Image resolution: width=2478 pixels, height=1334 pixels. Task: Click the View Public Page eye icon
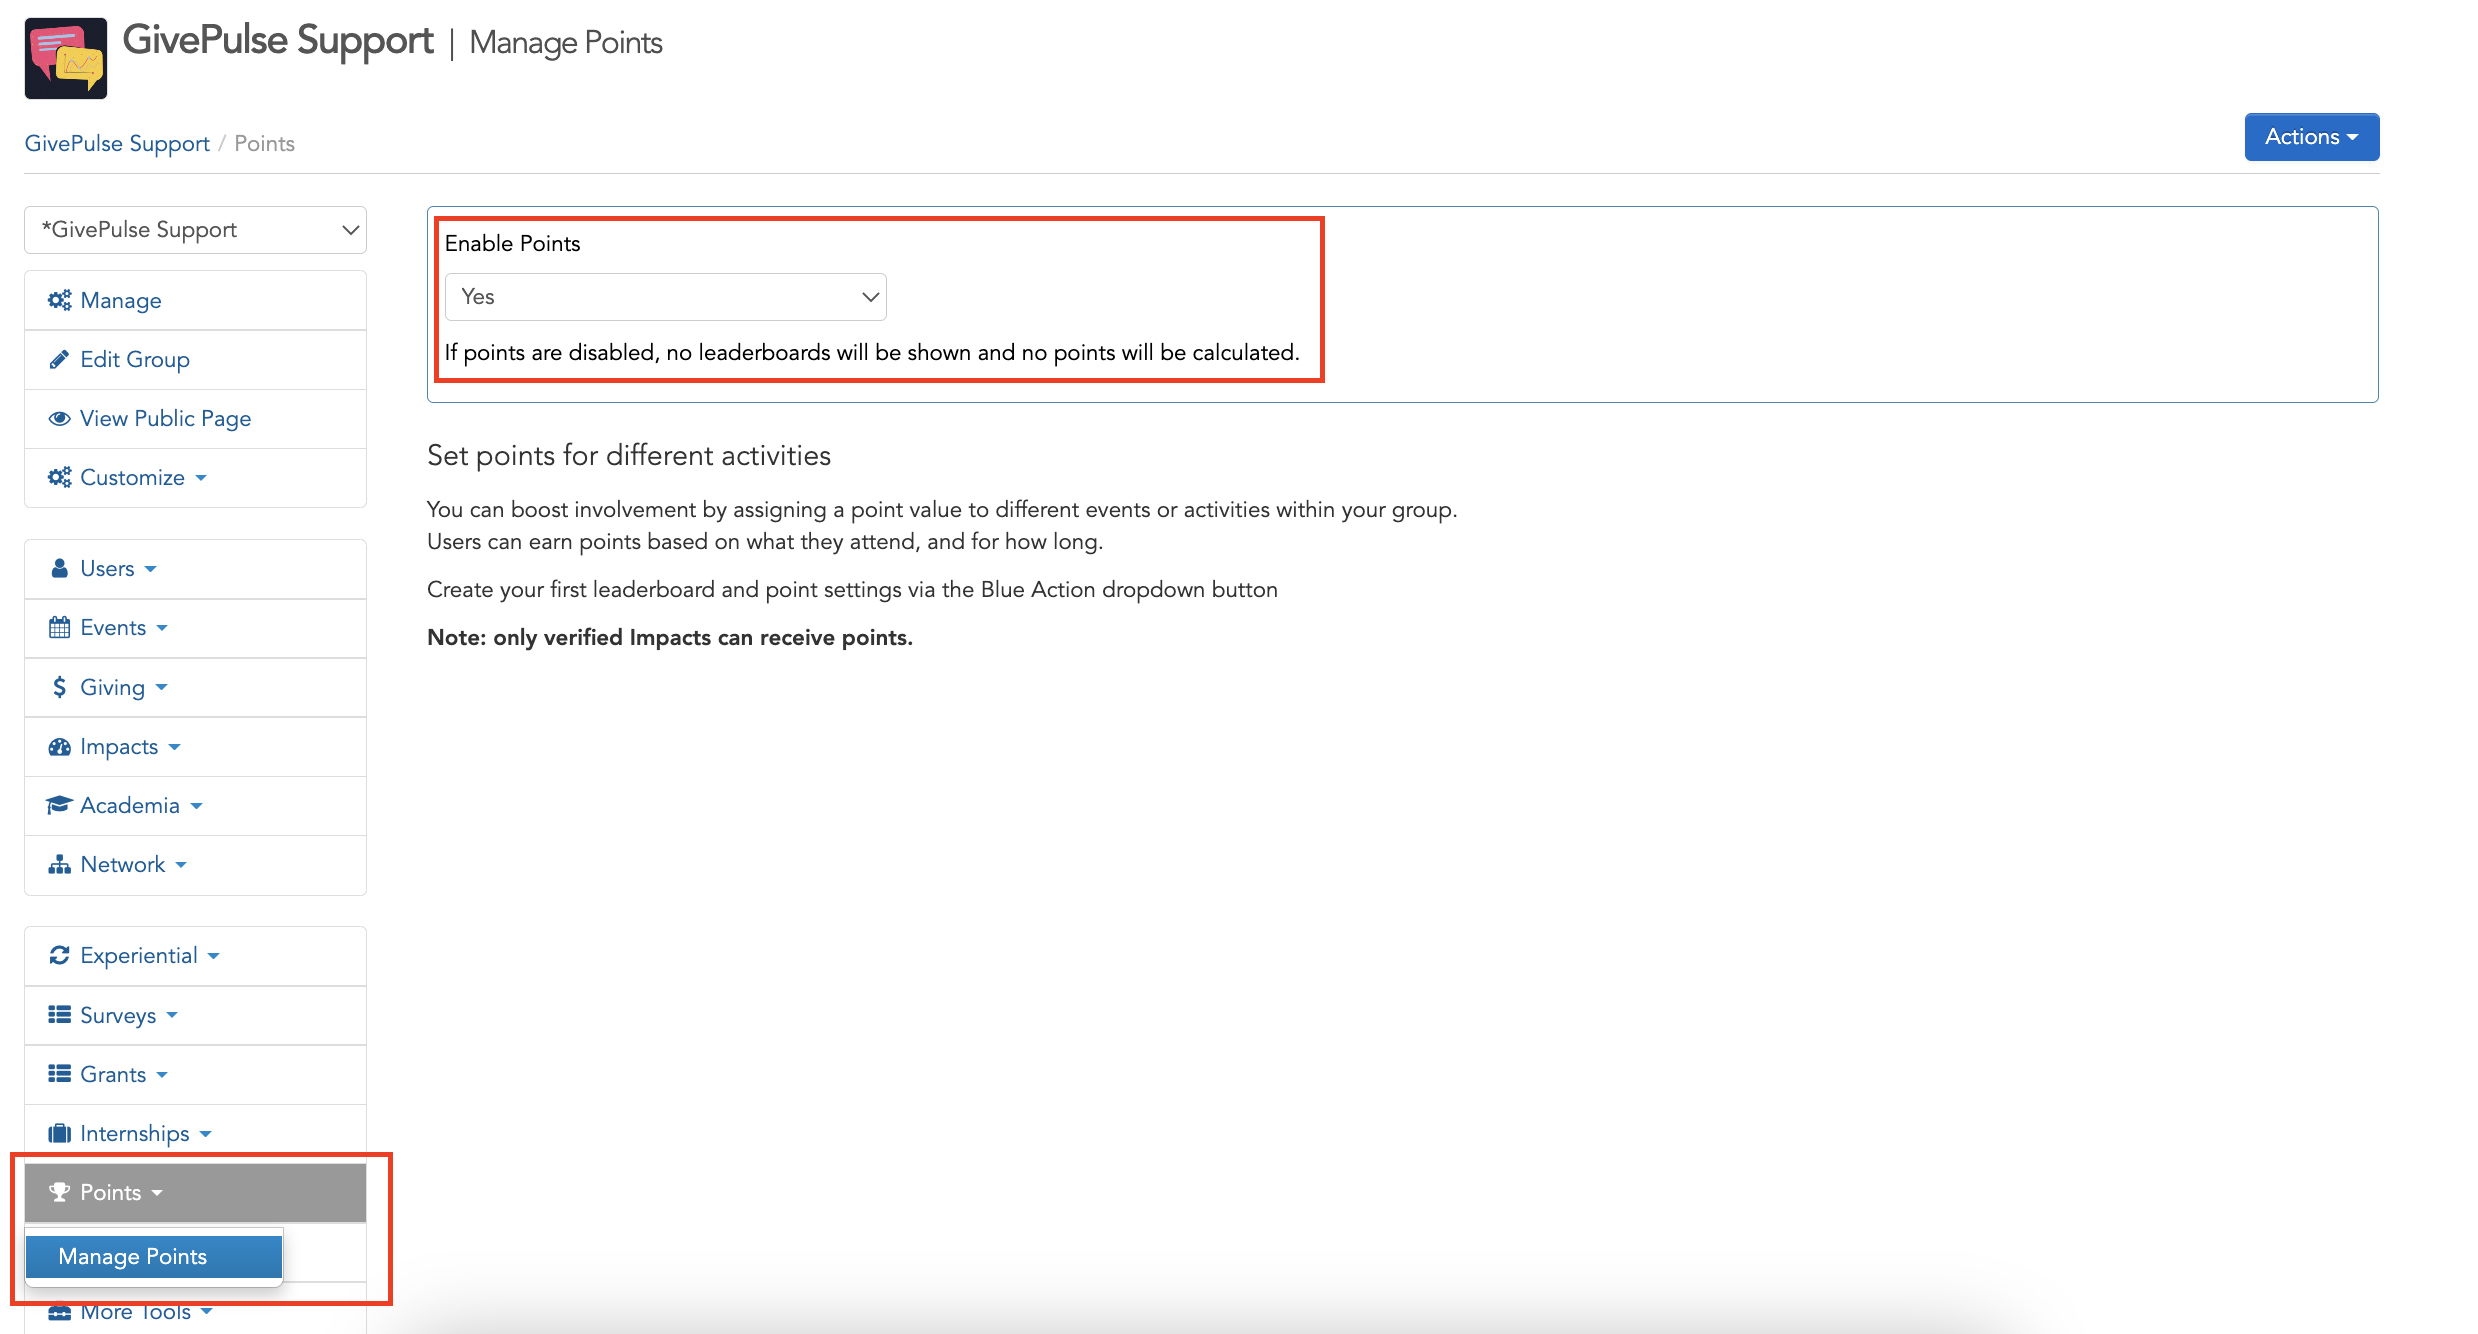(60, 418)
